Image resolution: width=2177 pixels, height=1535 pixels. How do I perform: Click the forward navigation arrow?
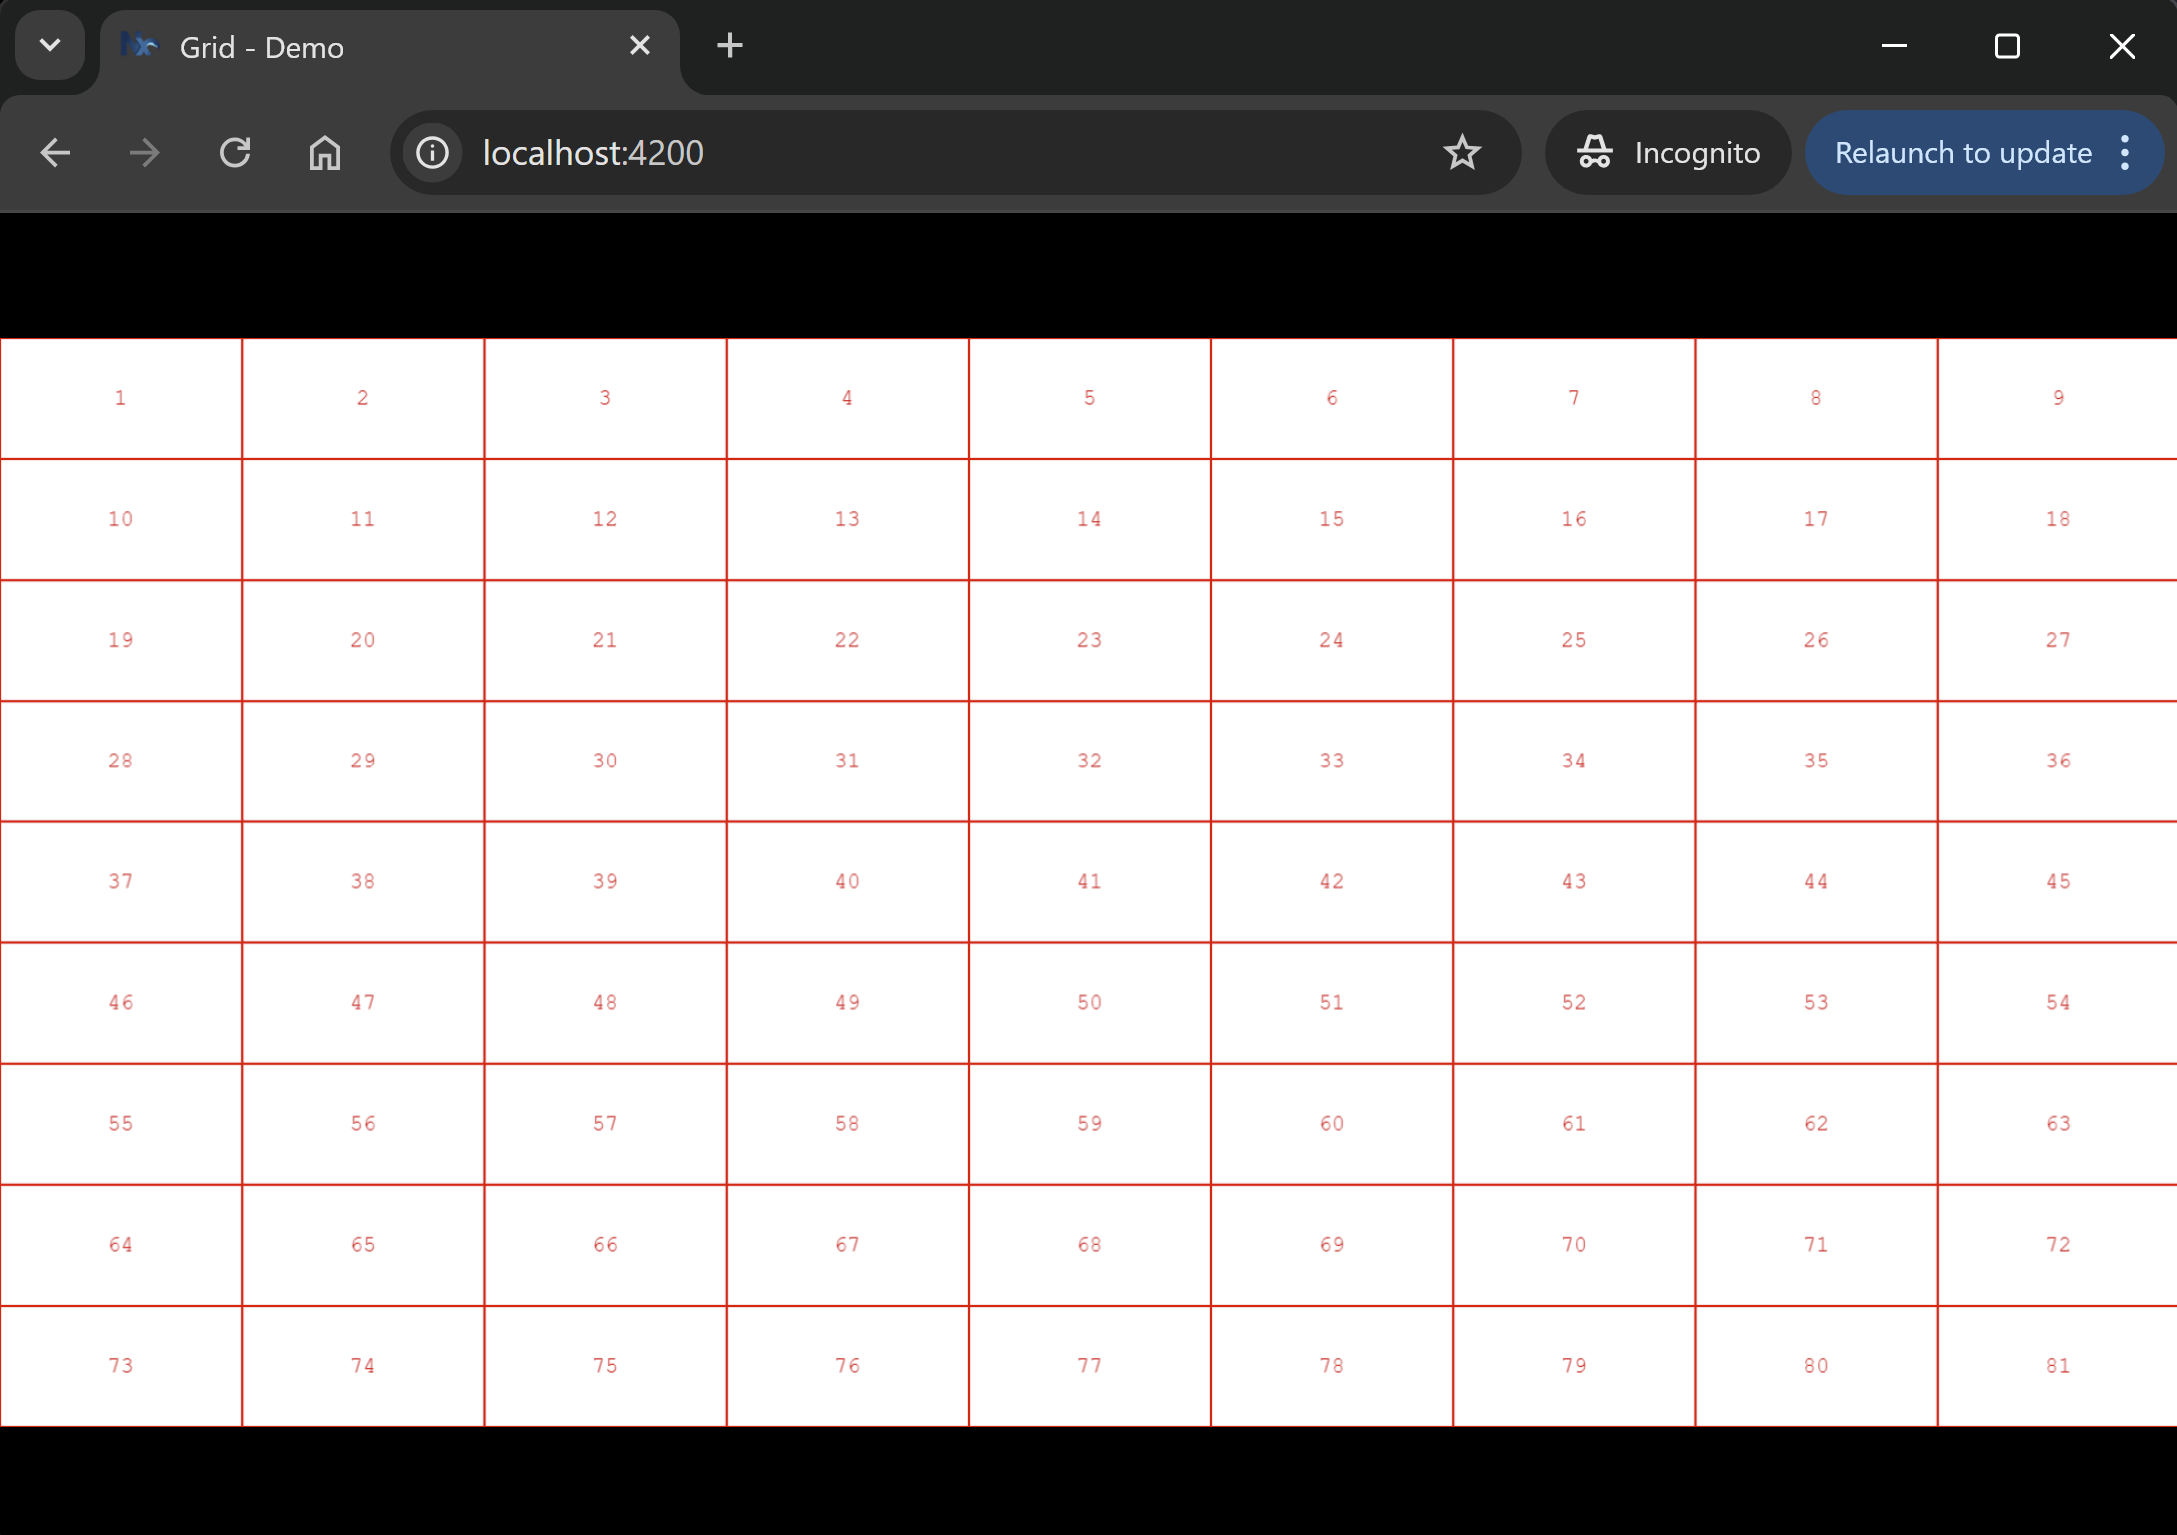click(x=145, y=153)
